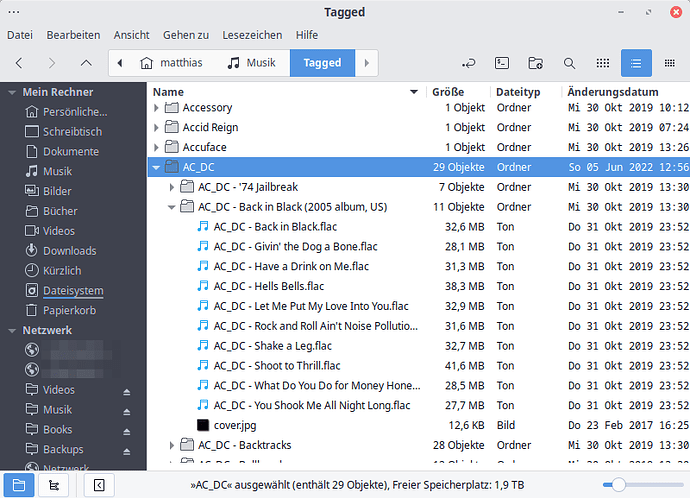
Task: Create a new folder via toolbar
Action: point(536,63)
